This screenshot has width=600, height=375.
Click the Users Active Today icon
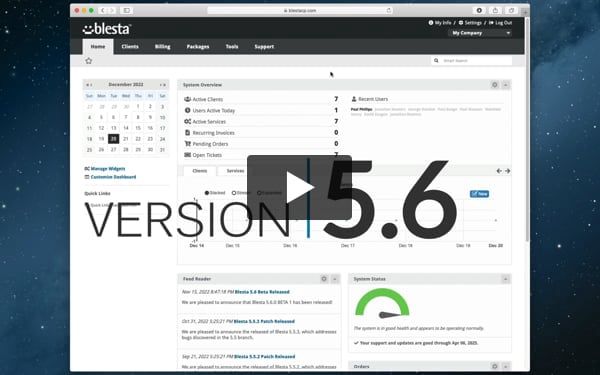(188, 110)
